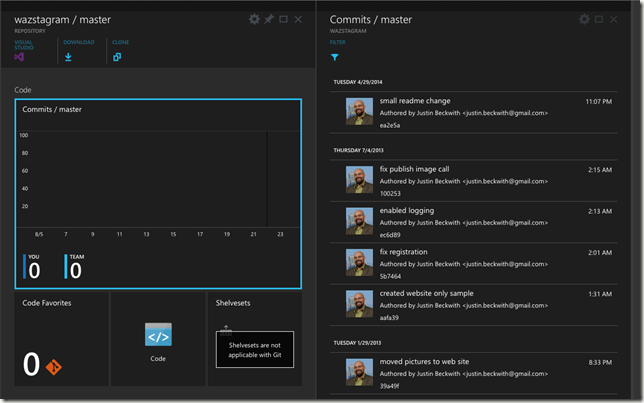The width and height of the screenshot is (644, 403).
Task: Click the 'Commits / master' blade title on right
Action: coord(370,20)
